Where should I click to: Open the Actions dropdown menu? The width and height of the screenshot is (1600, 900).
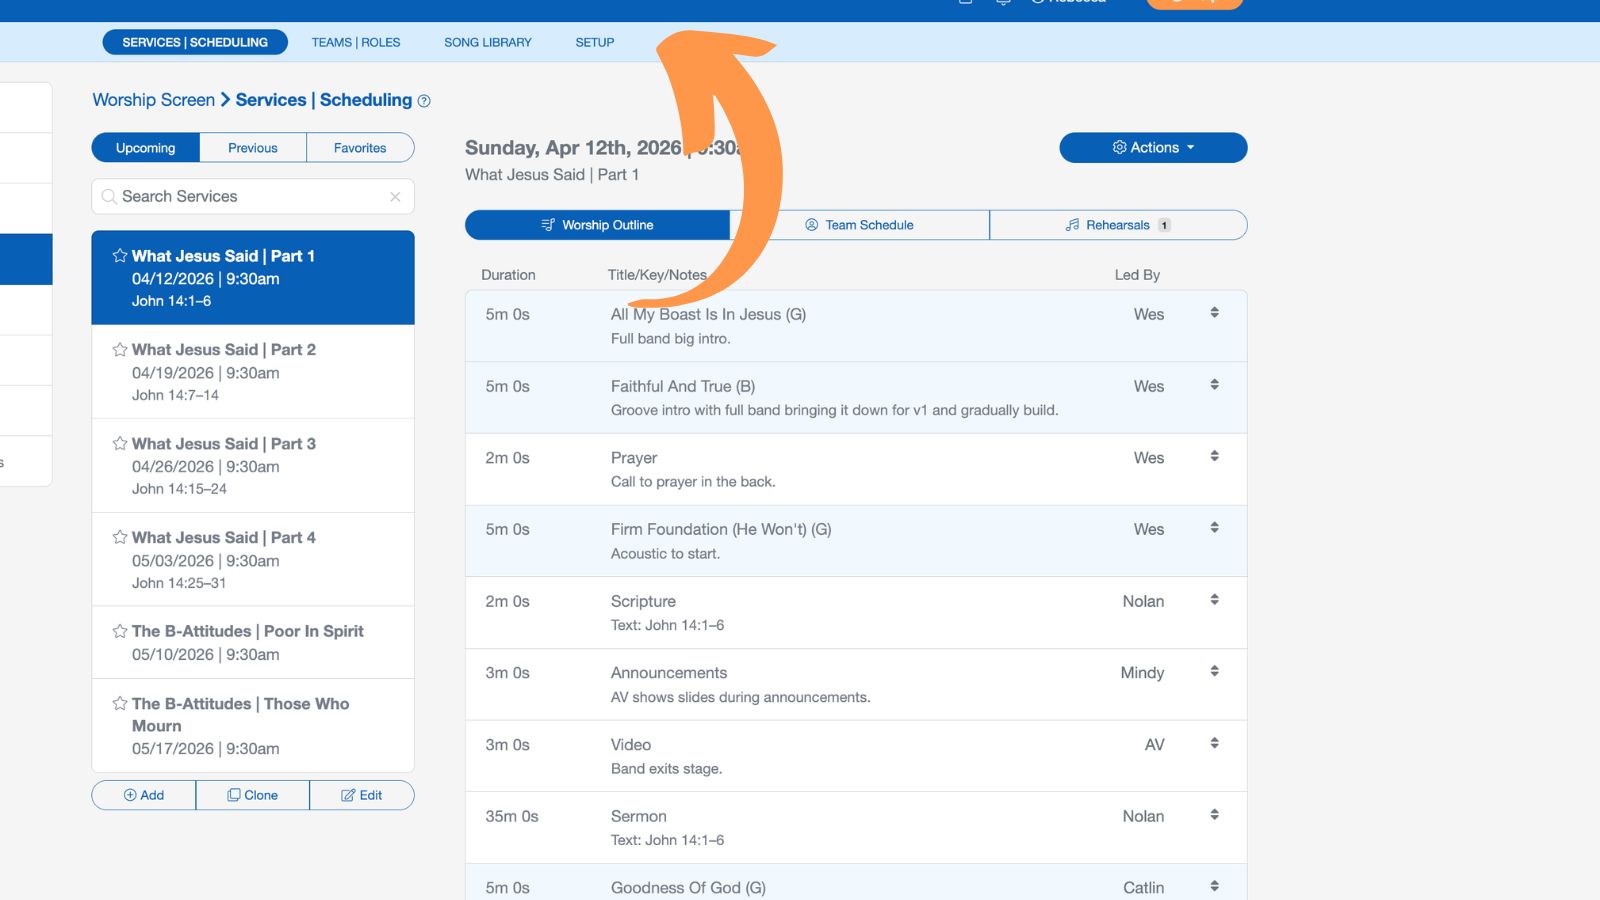1152,147
